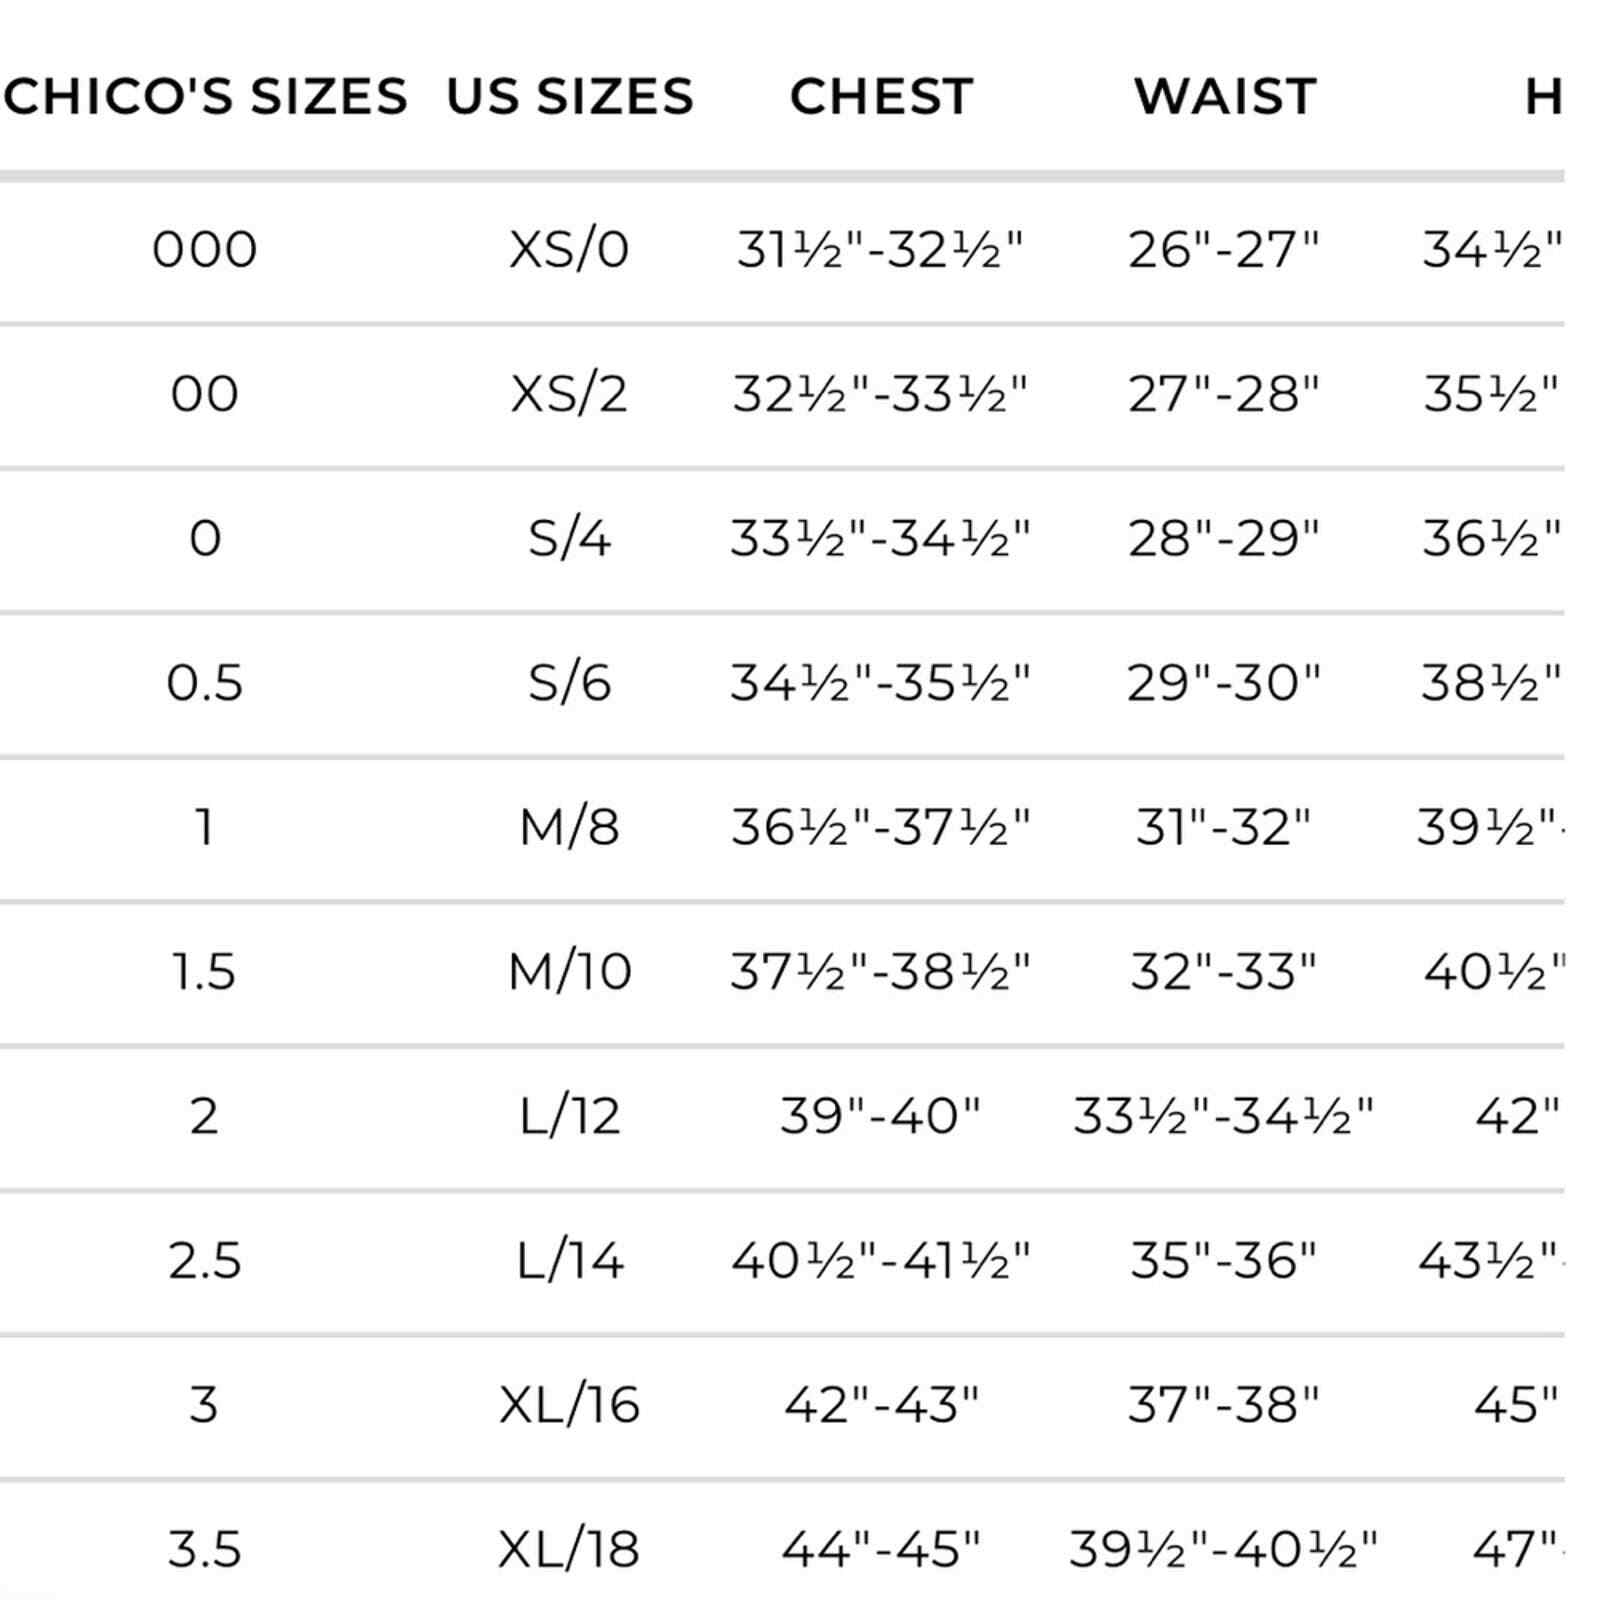1600x1600 pixels.
Task: Select waist measurement 35"-36"
Action: coord(1224,1260)
